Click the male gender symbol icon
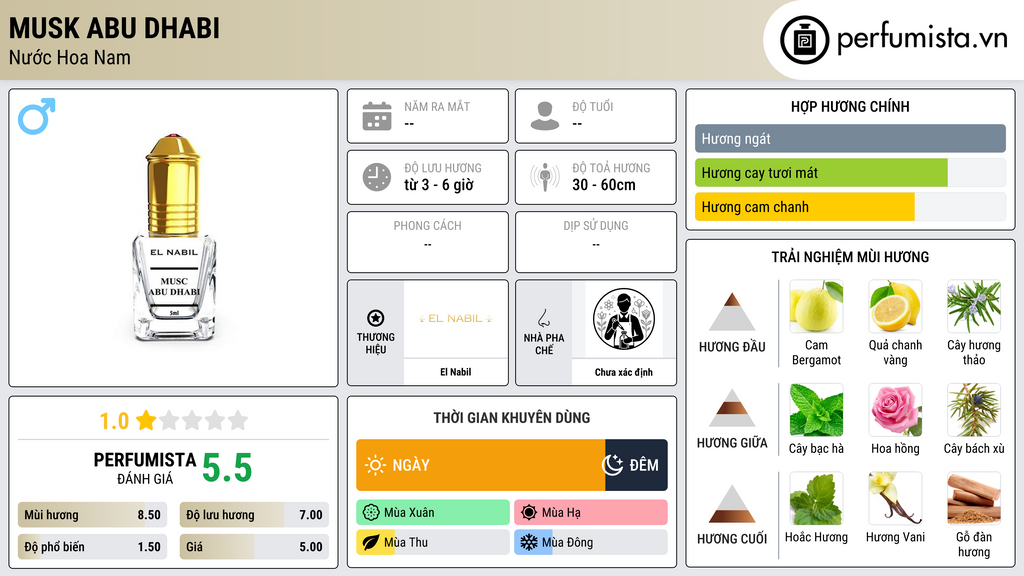This screenshot has height=576, width=1024. [37, 116]
